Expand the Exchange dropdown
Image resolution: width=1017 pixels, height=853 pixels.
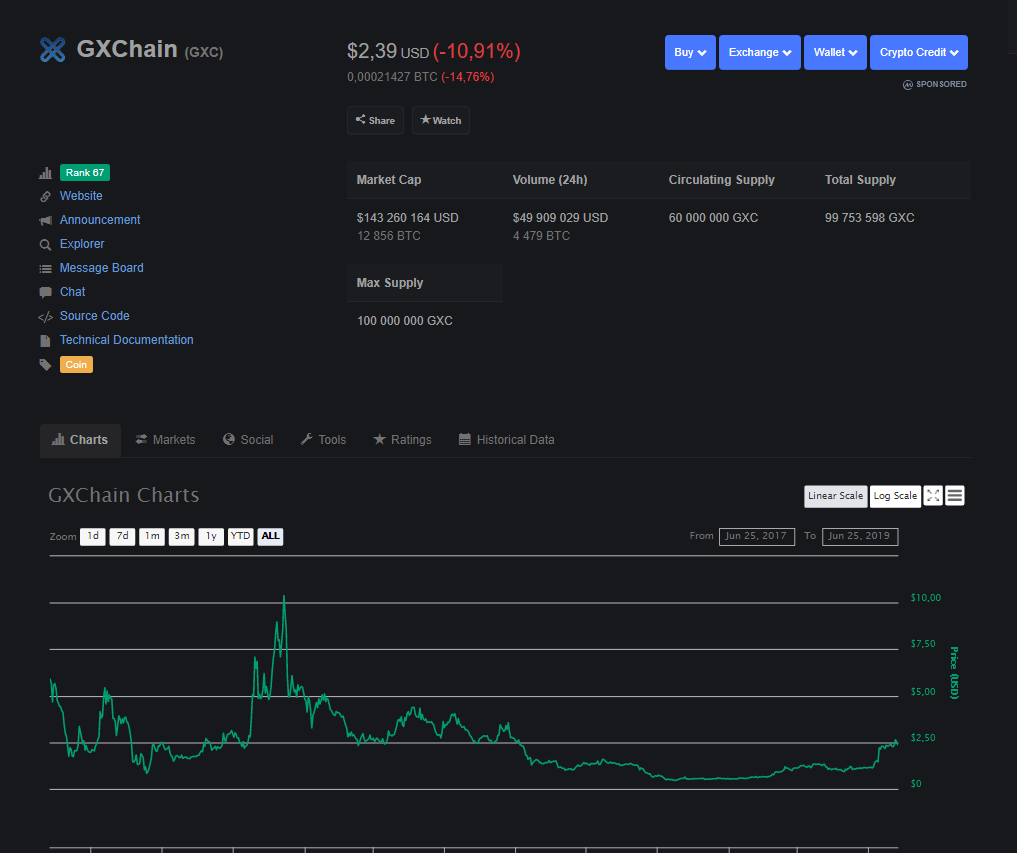[760, 53]
